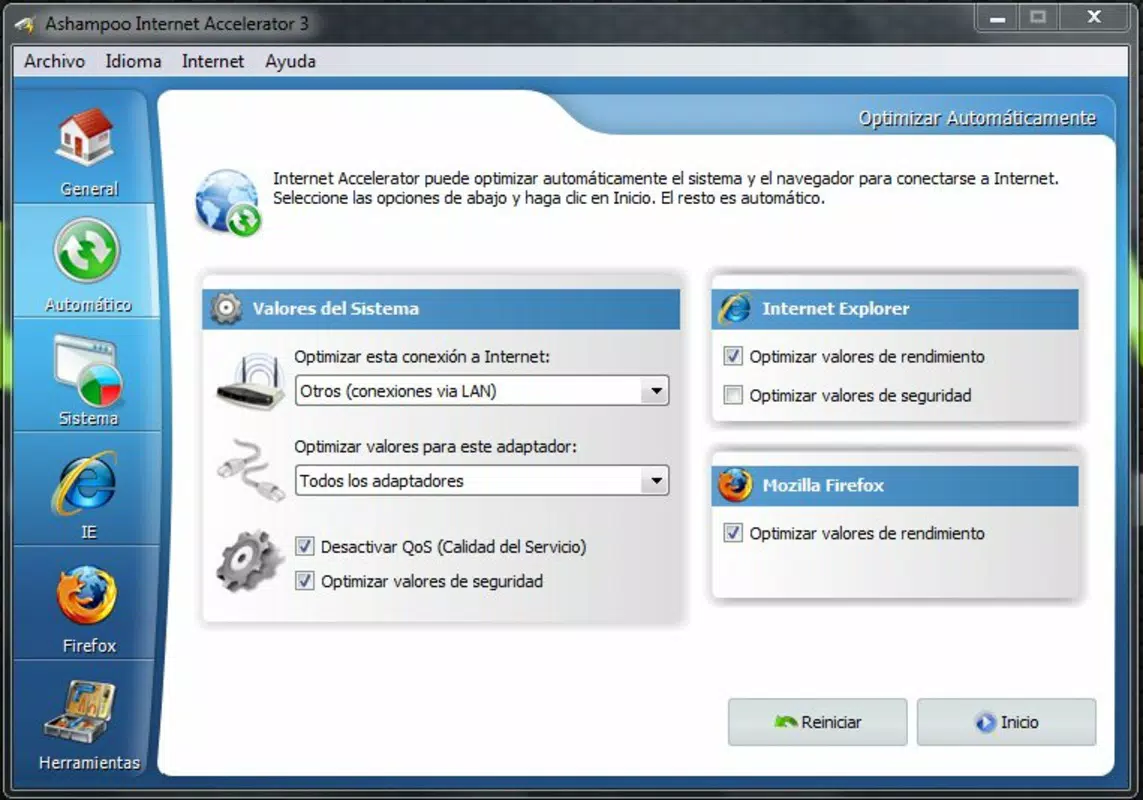Image resolution: width=1143 pixels, height=800 pixels.
Task: Open the General section house icon
Action: [85, 136]
